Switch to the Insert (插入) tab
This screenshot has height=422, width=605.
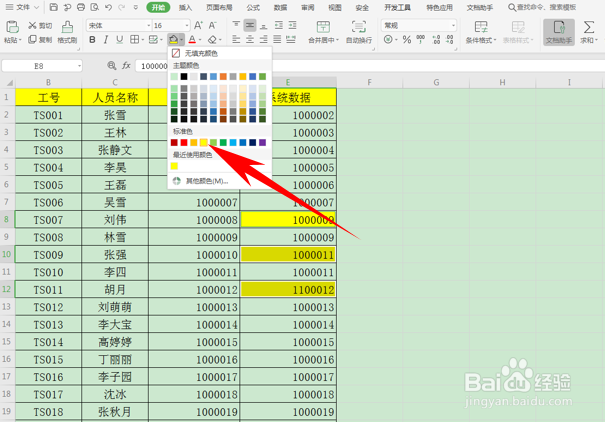click(186, 7)
